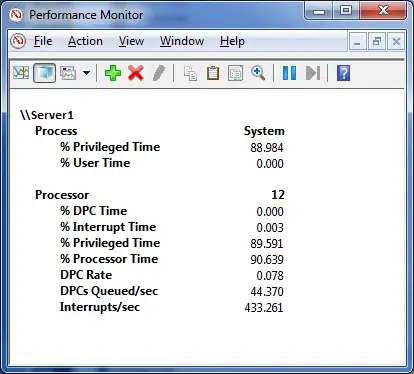Select Interrupts/sec counter
The image size is (414, 374).
(x=100, y=307)
